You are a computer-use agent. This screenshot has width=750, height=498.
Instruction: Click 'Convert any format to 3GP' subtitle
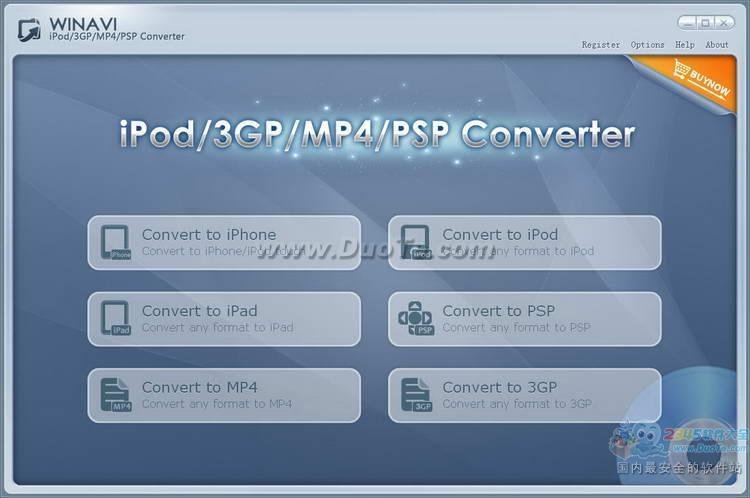pos(517,404)
